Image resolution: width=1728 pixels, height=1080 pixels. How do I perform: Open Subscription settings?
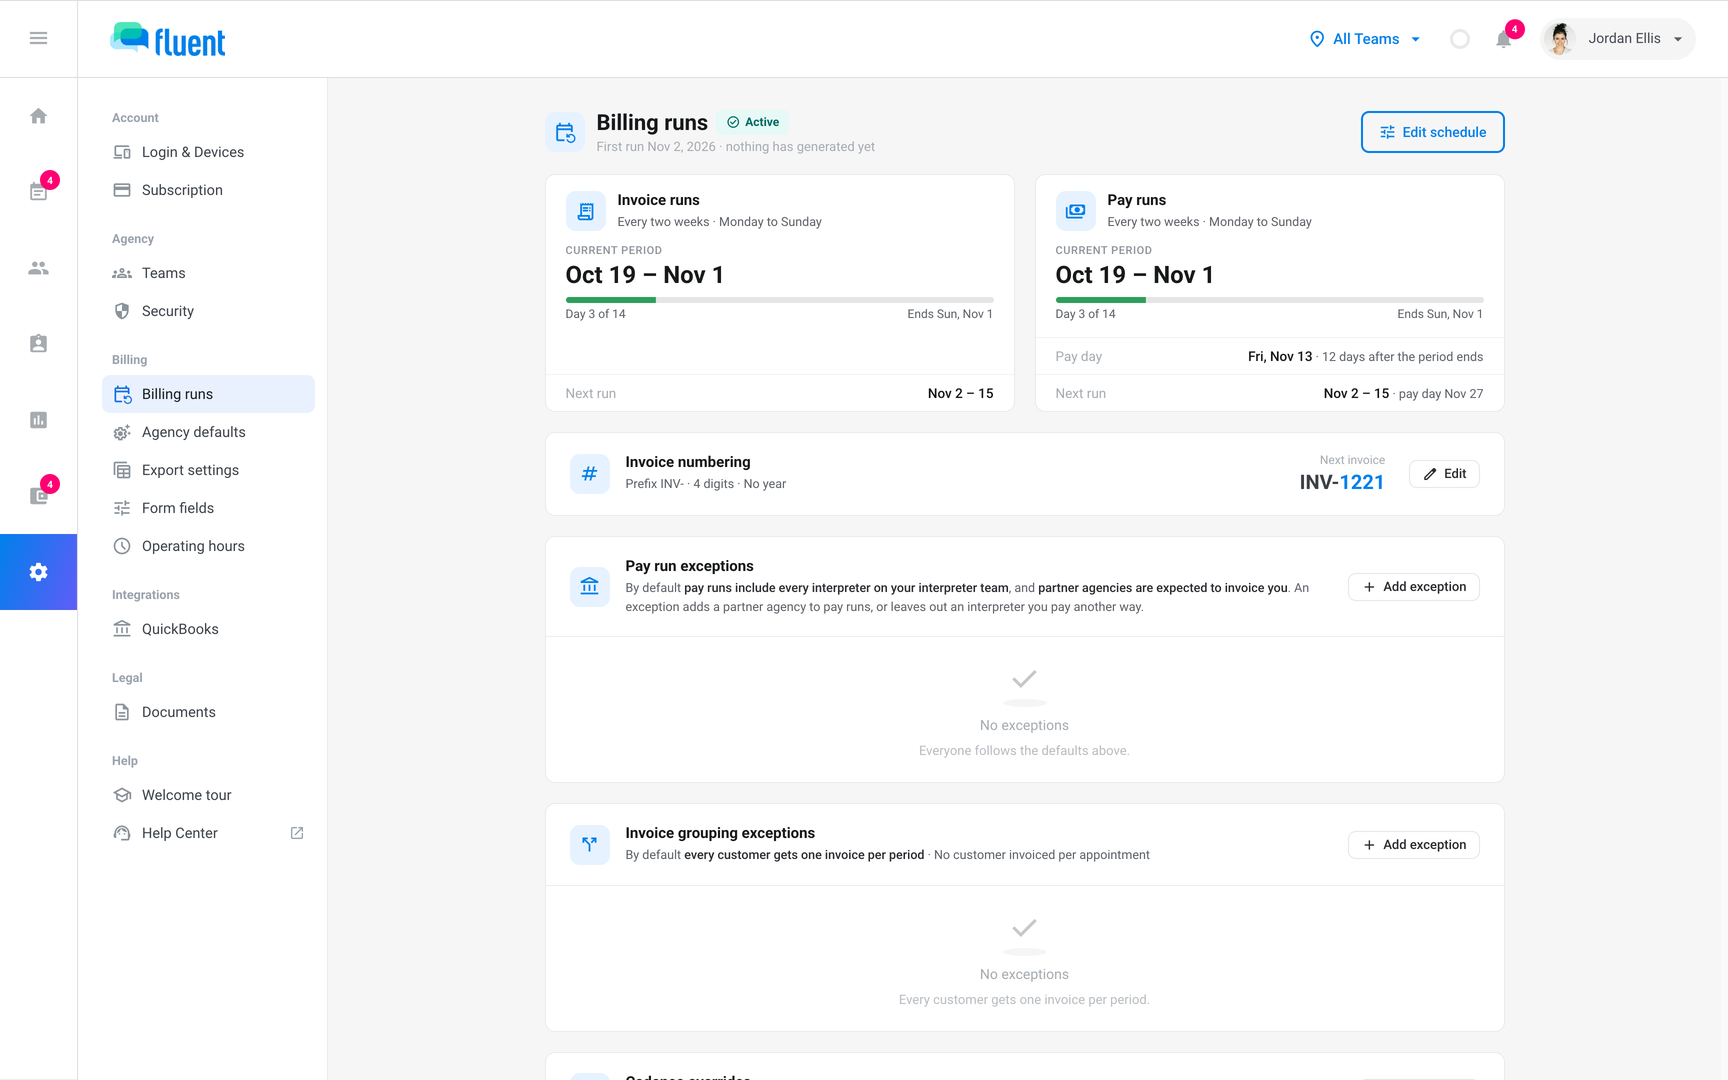click(208, 190)
